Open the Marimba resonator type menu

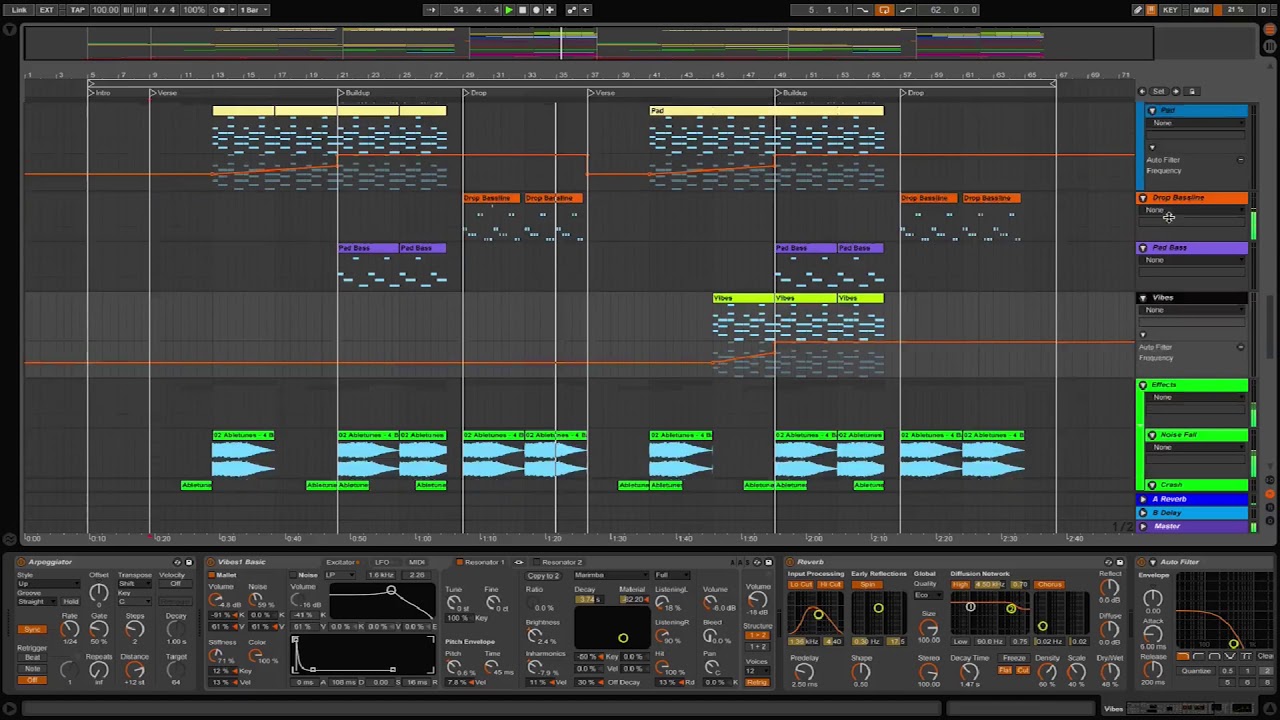609,575
